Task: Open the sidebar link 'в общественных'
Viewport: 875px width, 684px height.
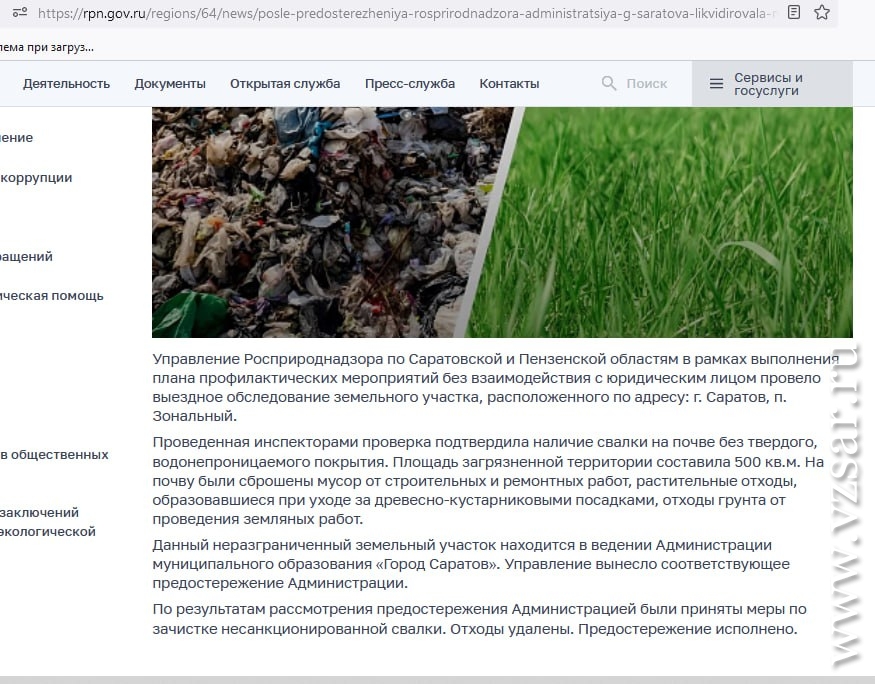Action: pos(54,455)
